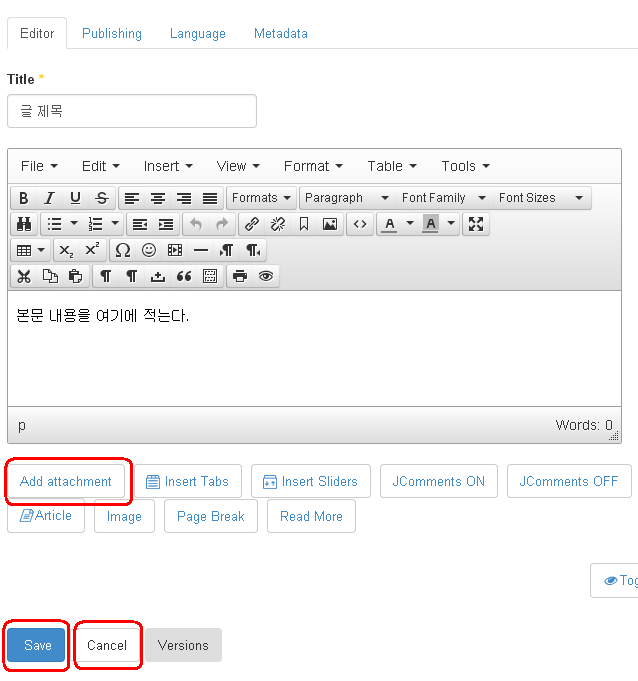Expand text color picker arrow

pyautogui.click(x=410, y=224)
